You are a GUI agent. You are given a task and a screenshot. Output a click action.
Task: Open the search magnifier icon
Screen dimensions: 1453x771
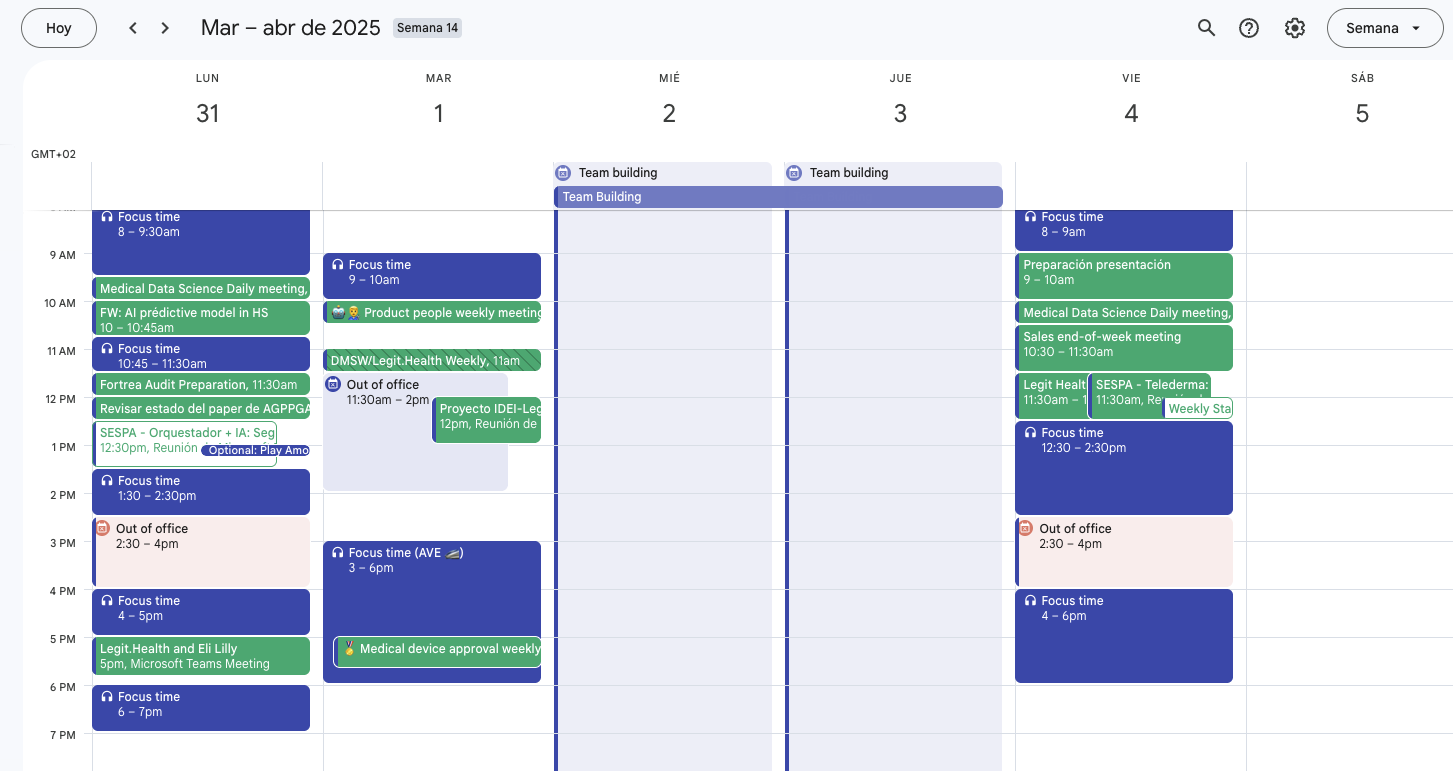(x=1206, y=28)
